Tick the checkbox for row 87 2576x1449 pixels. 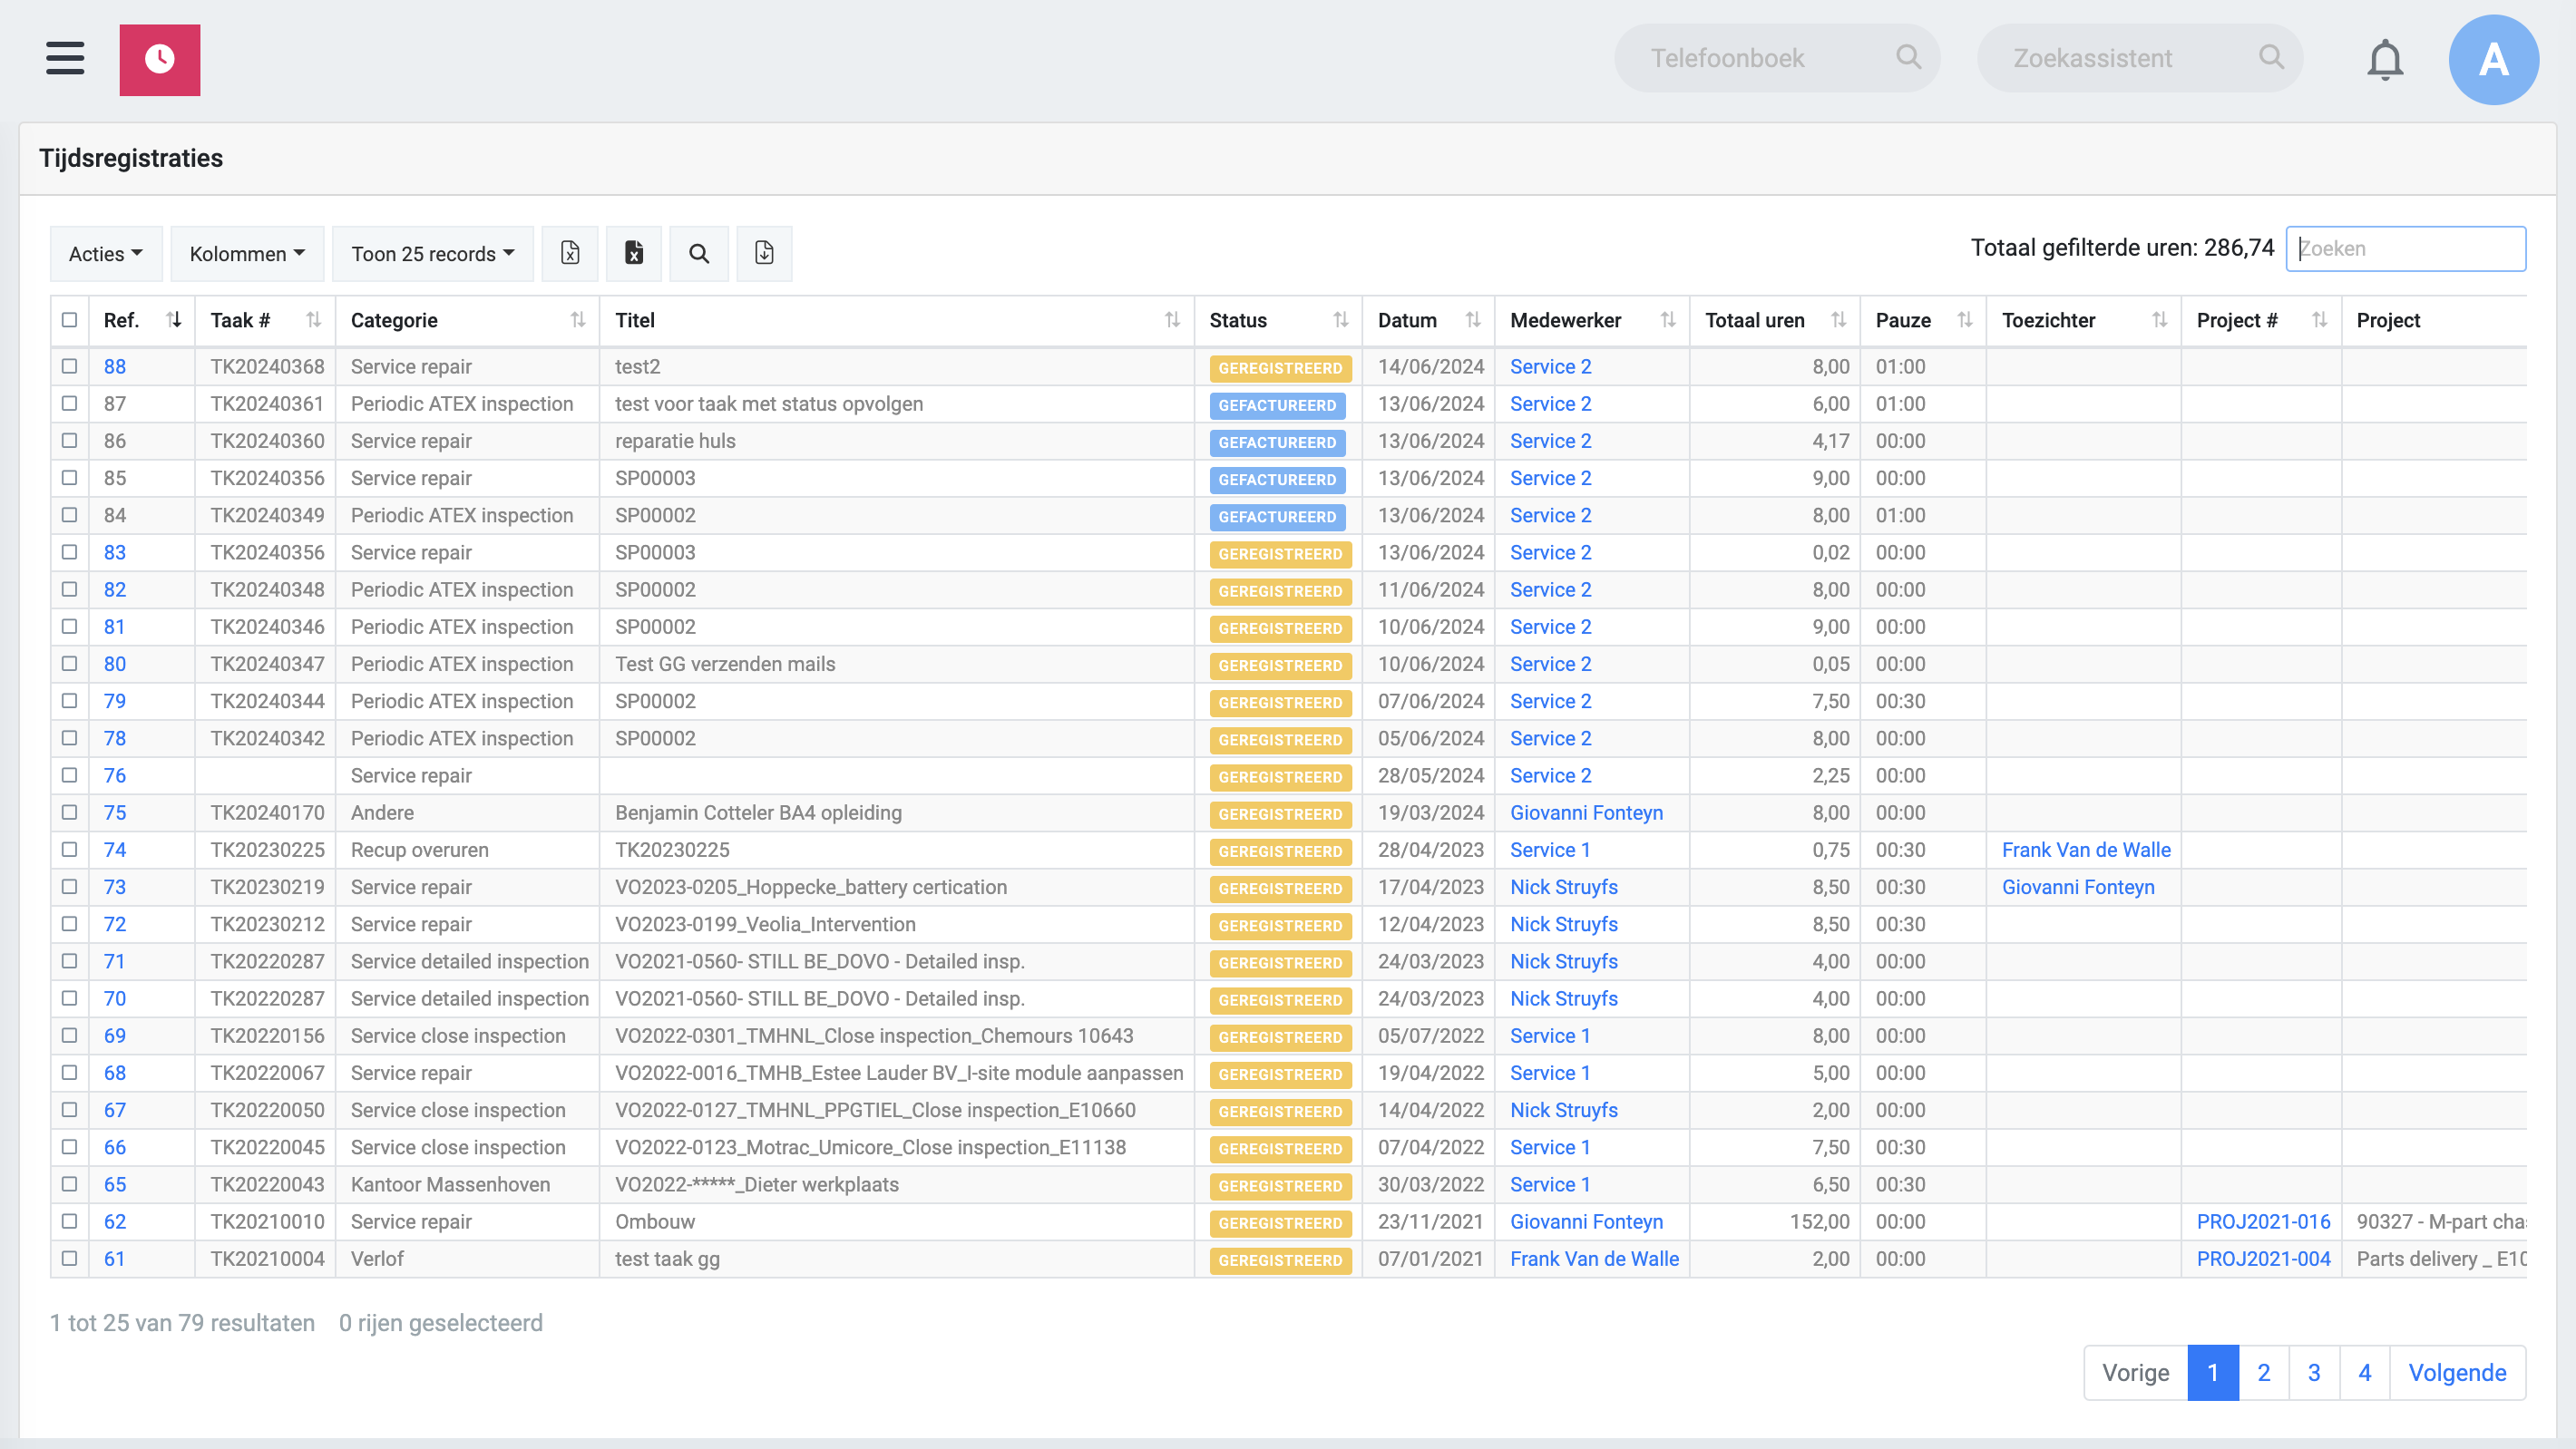[x=69, y=403]
